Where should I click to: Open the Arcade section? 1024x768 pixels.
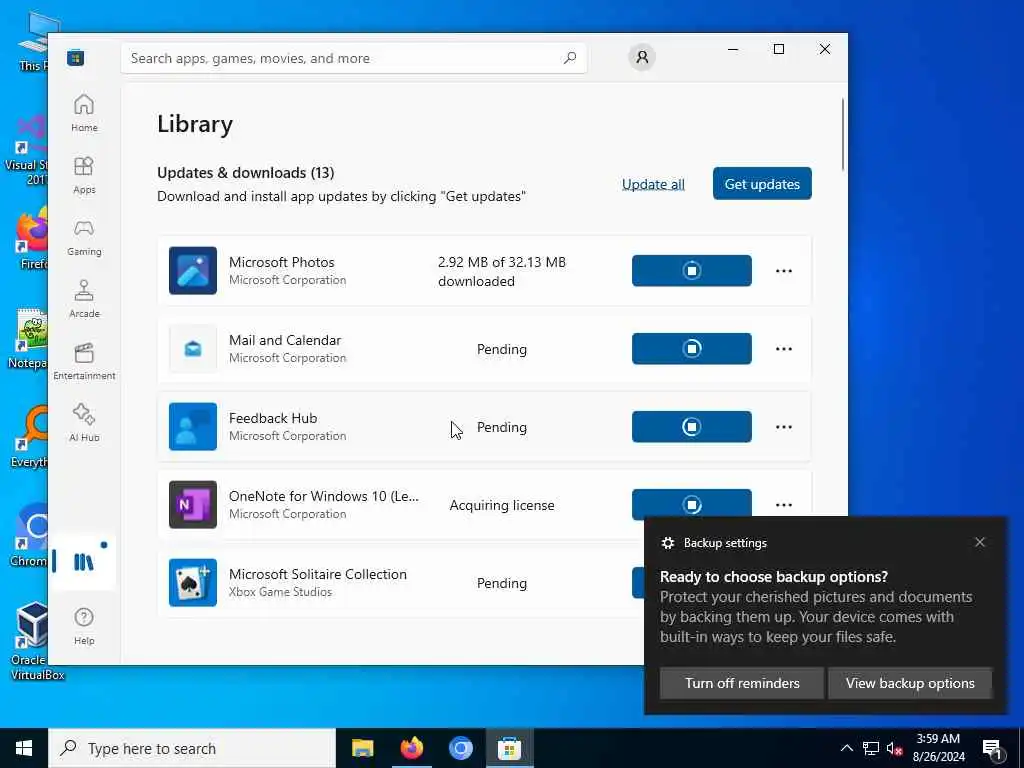coord(84,299)
